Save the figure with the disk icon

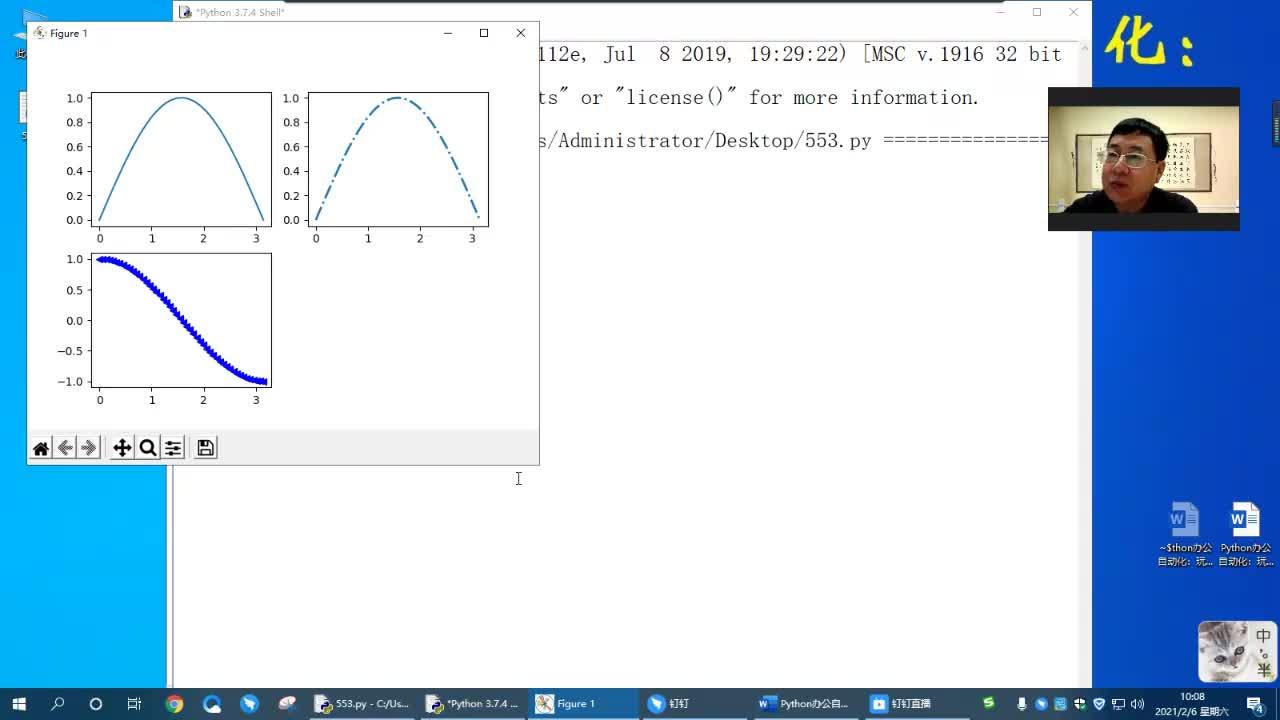[205, 448]
